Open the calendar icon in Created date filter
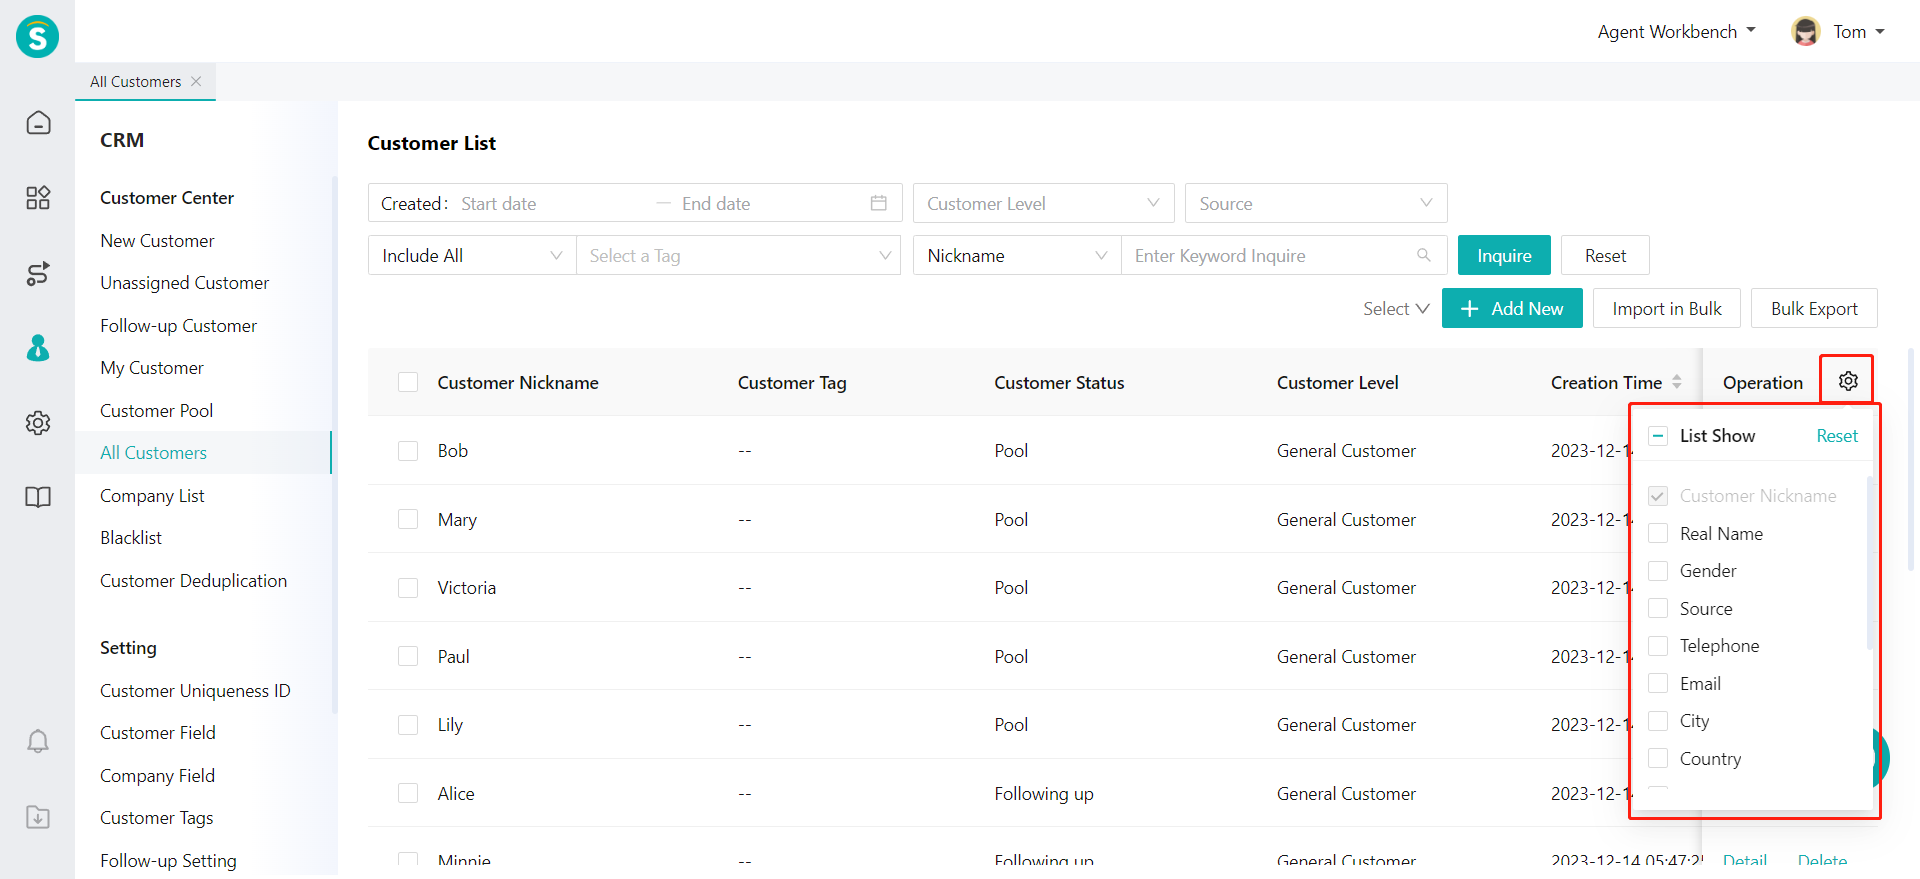1920x879 pixels. pos(879,203)
